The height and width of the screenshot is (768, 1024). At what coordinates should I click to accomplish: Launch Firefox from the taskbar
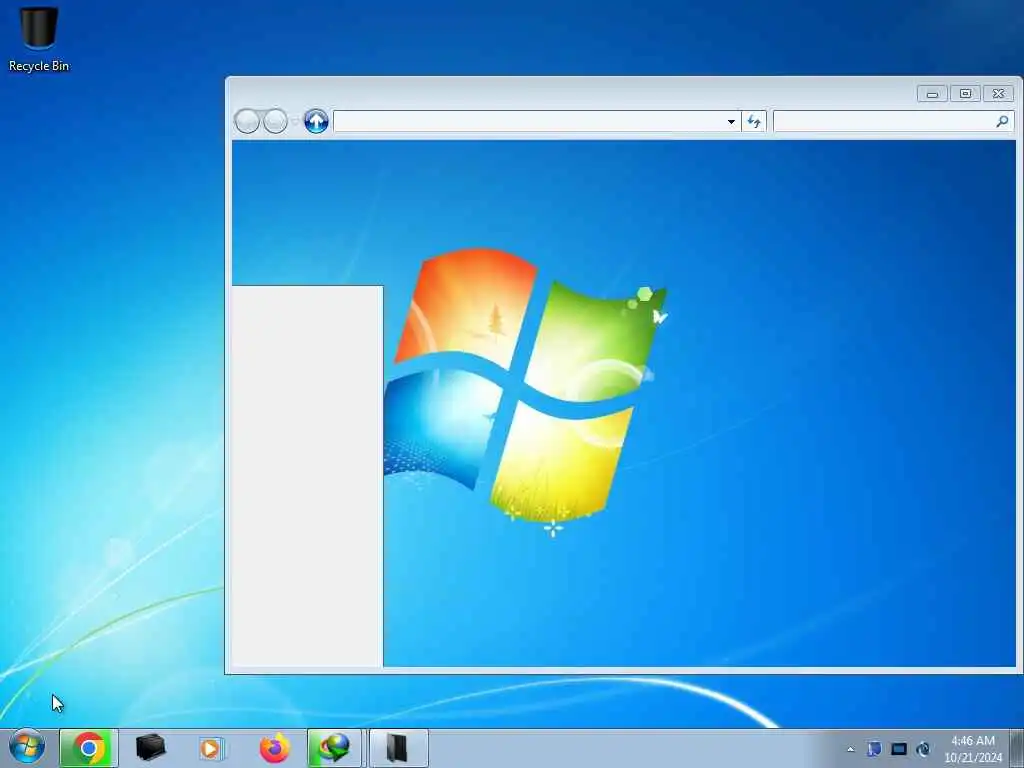[x=274, y=748]
